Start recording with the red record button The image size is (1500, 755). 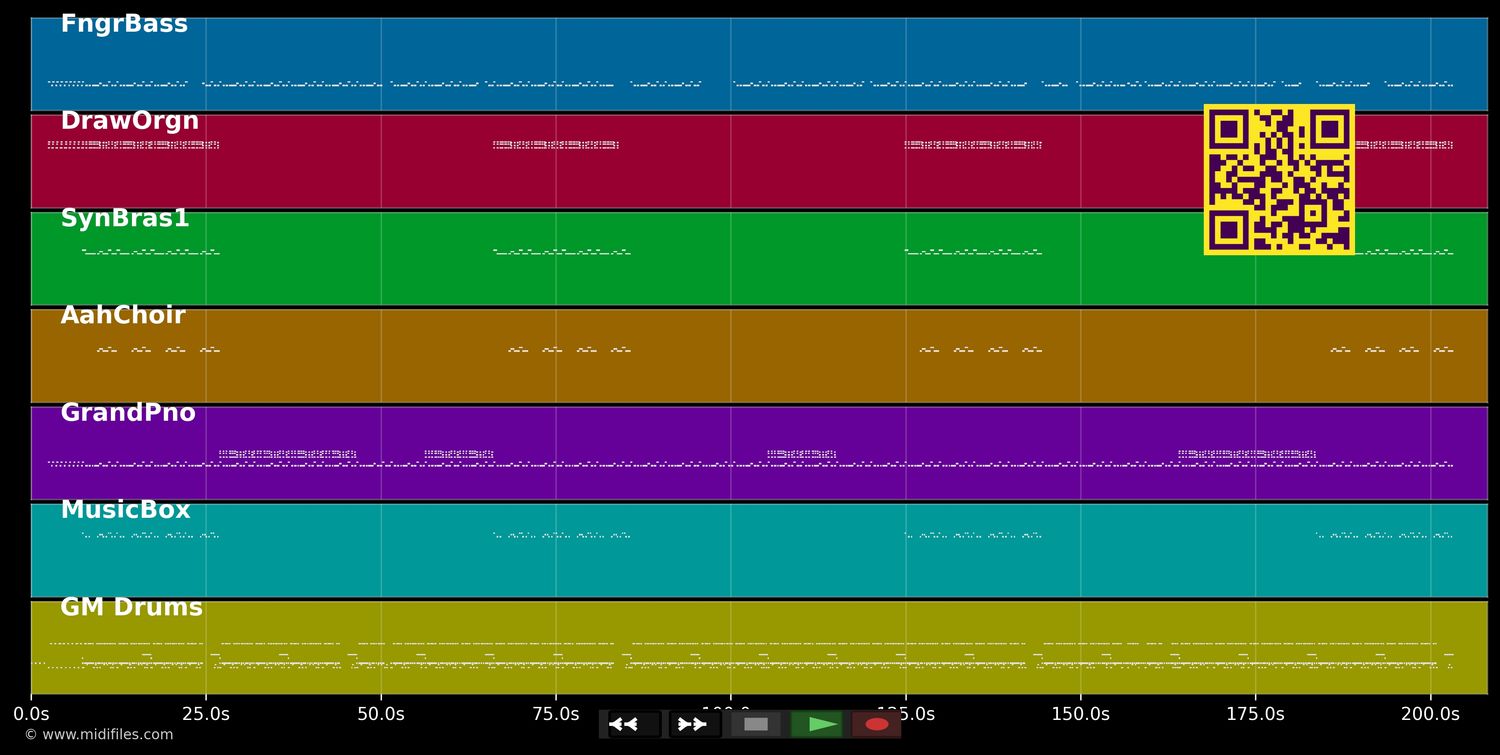click(877, 724)
